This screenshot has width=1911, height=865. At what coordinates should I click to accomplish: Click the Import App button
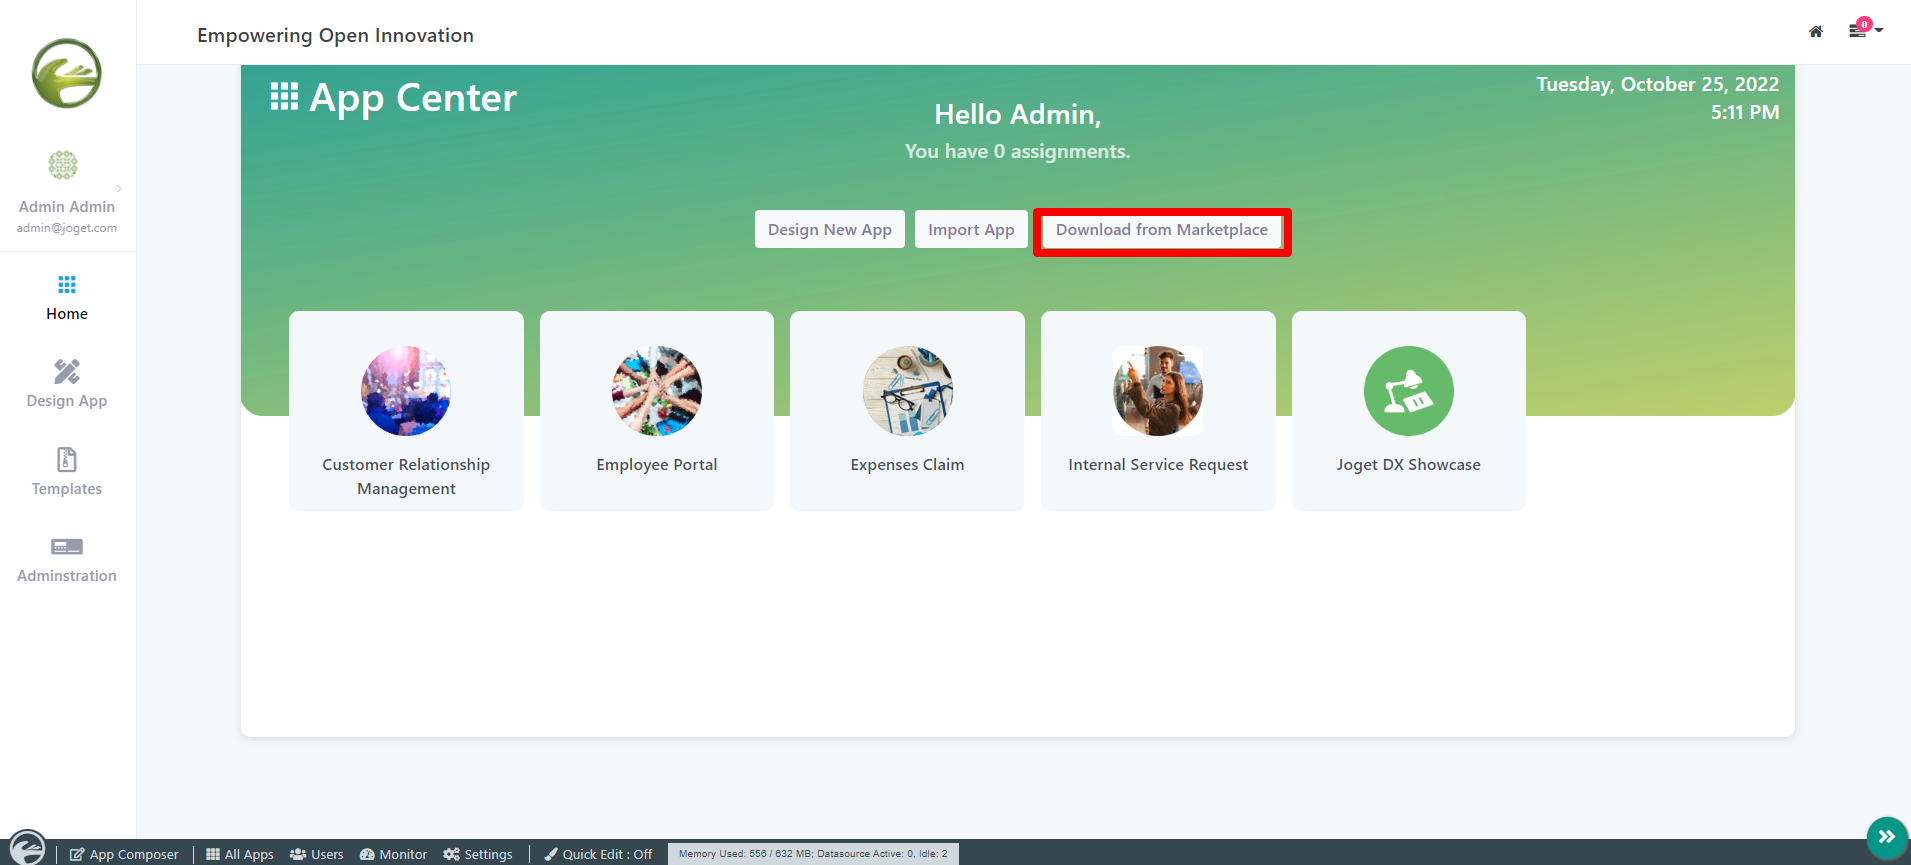(x=971, y=229)
